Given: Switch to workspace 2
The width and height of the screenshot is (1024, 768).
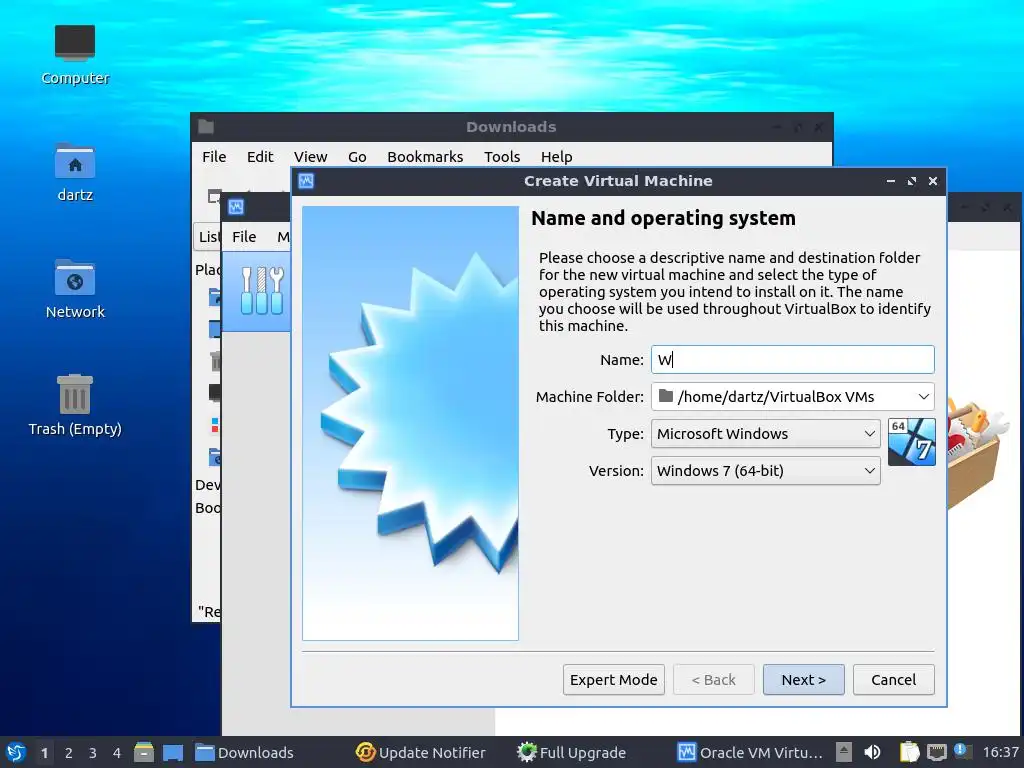Looking at the screenshot, I should (x=69, y=752).
